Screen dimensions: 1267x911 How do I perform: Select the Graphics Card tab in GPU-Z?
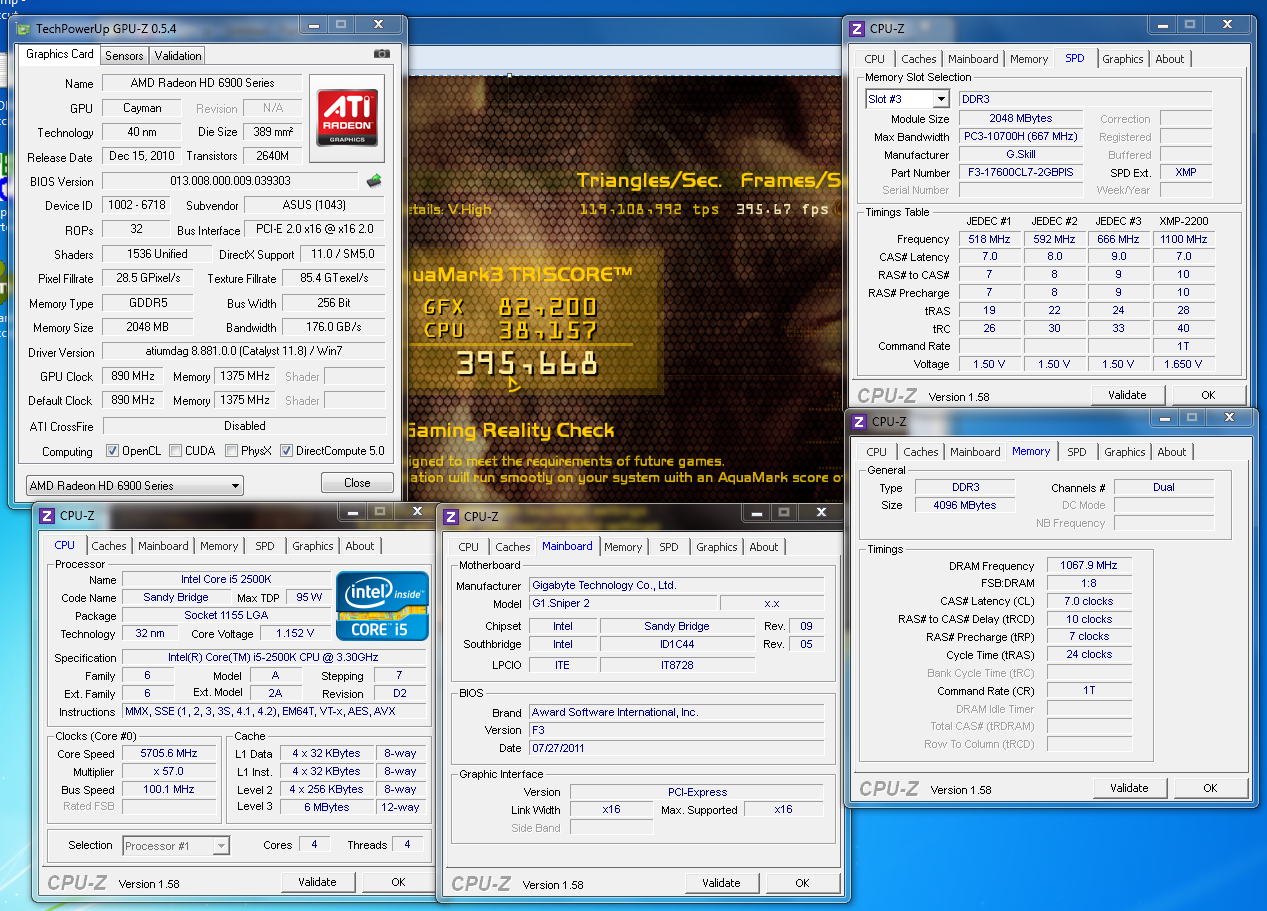(60, 54)
